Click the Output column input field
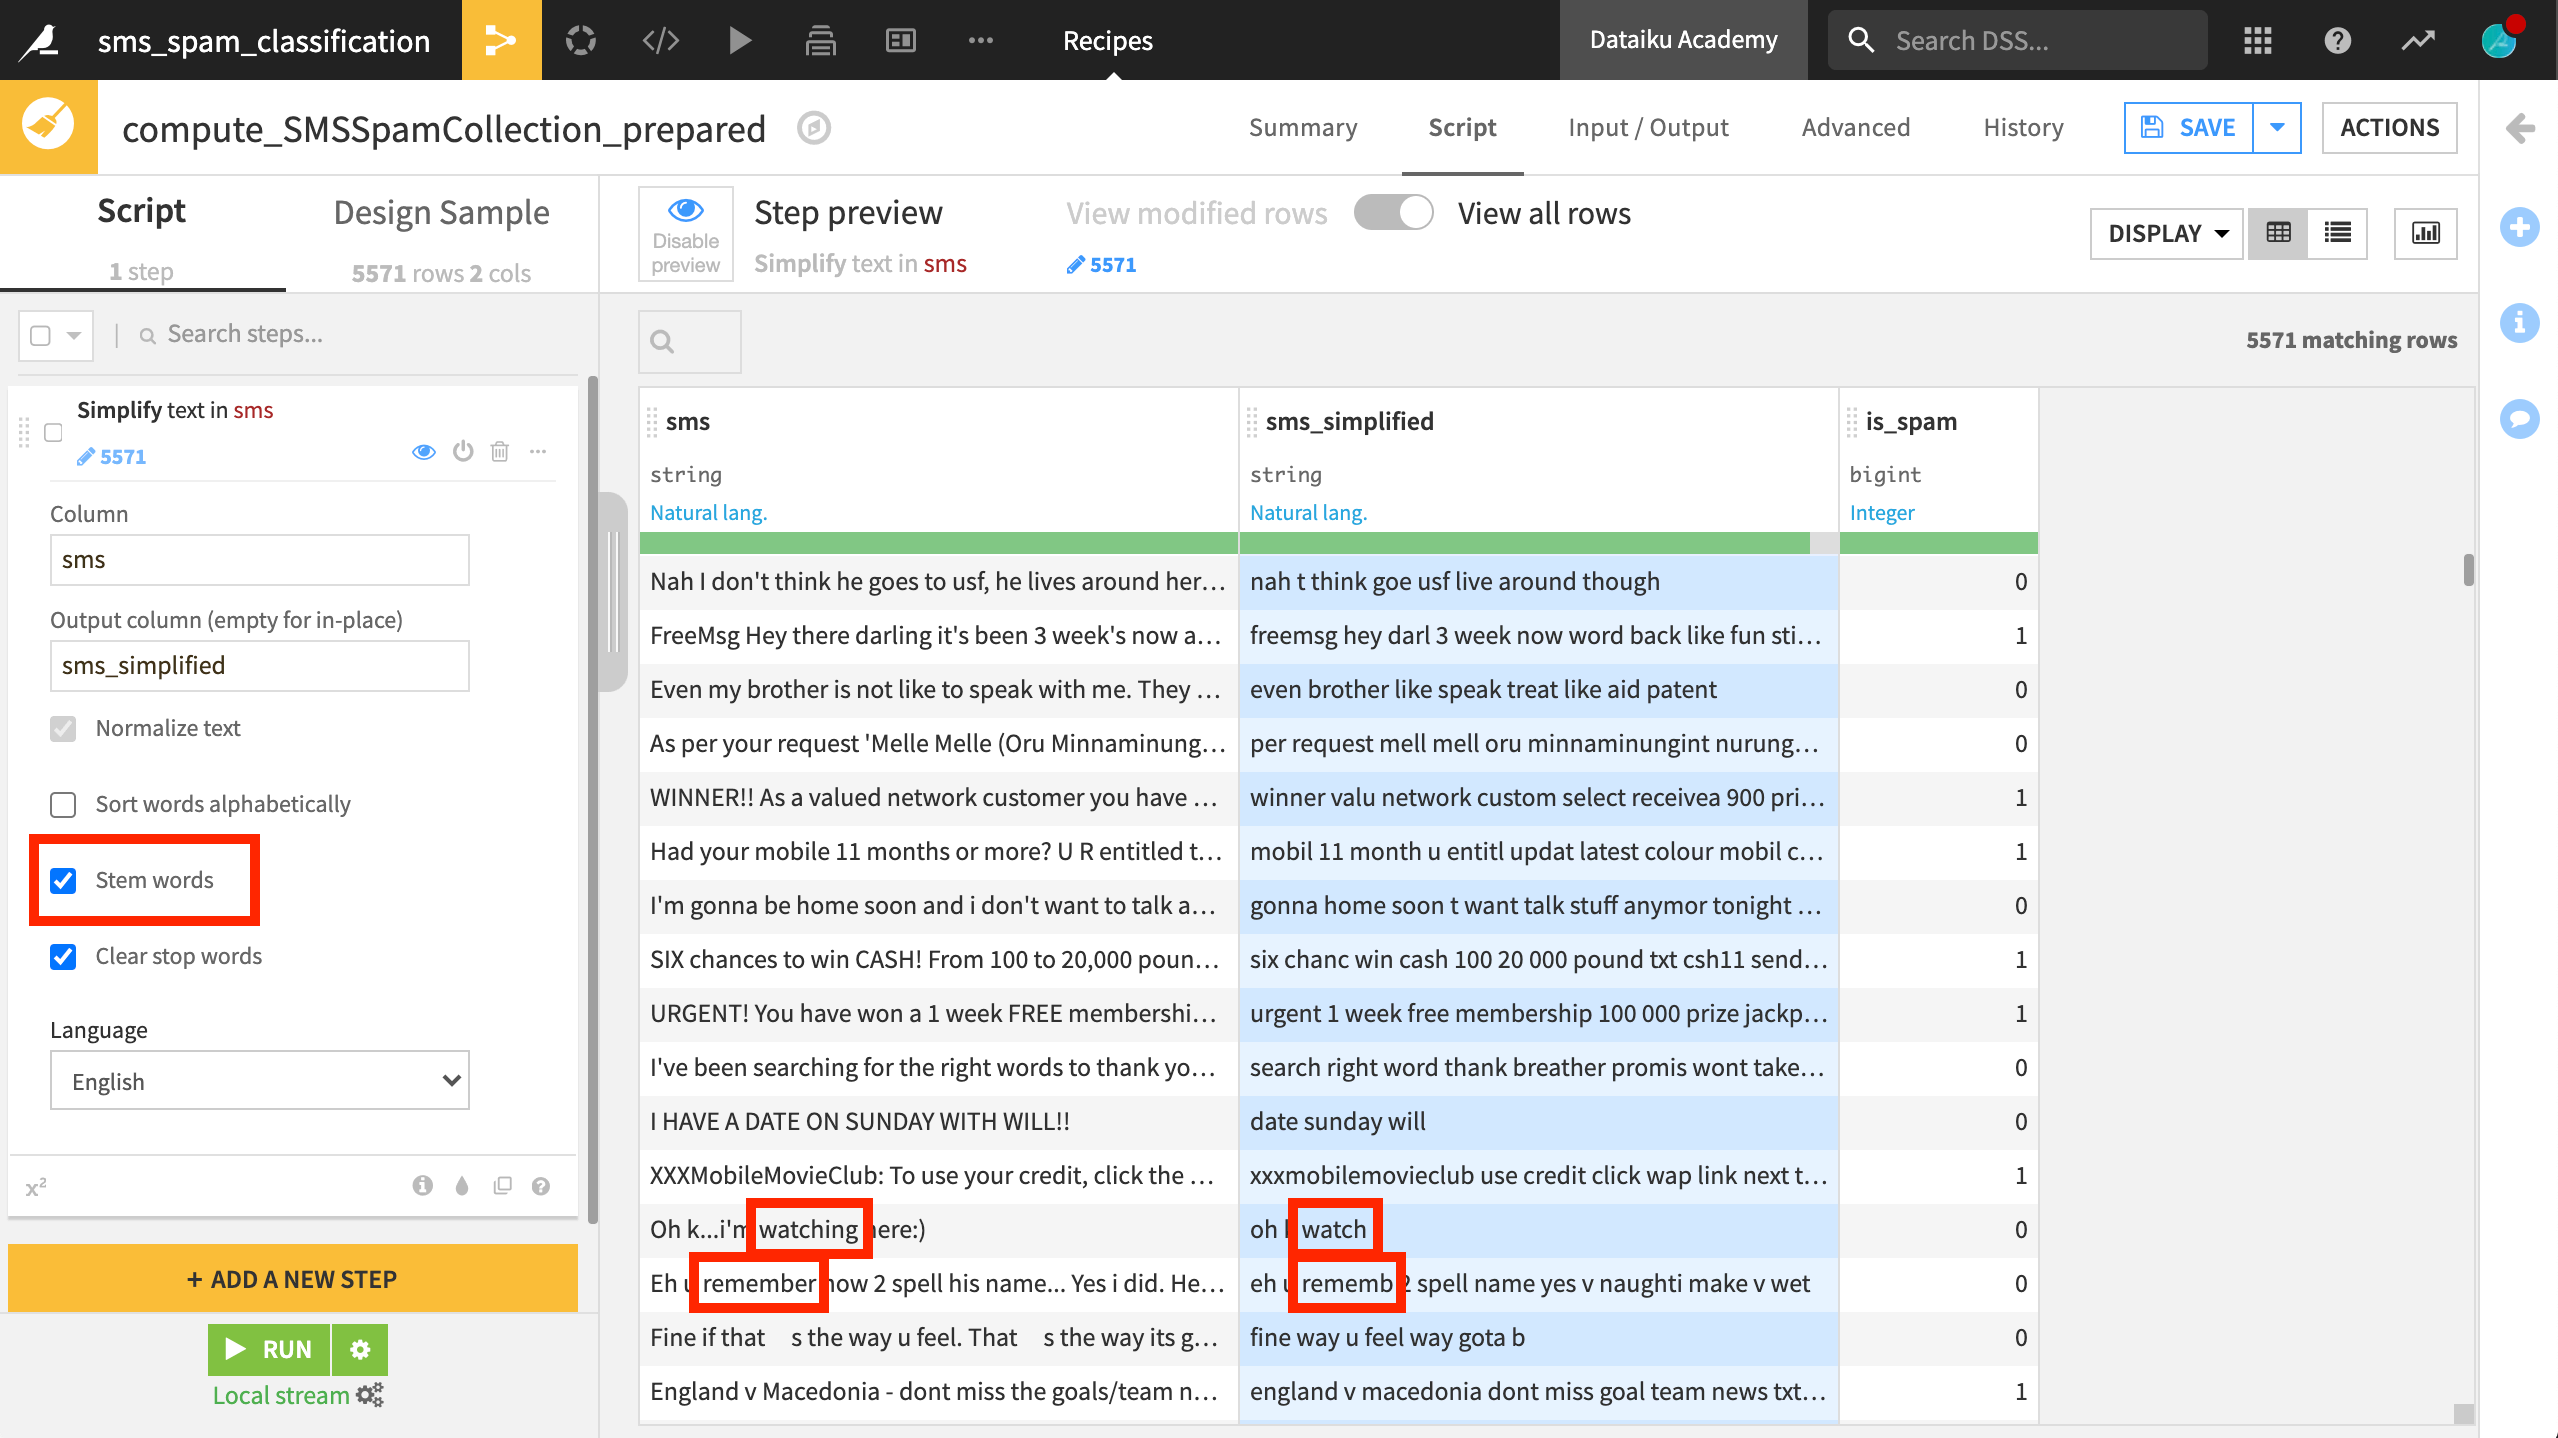 (x=259, y=666)
